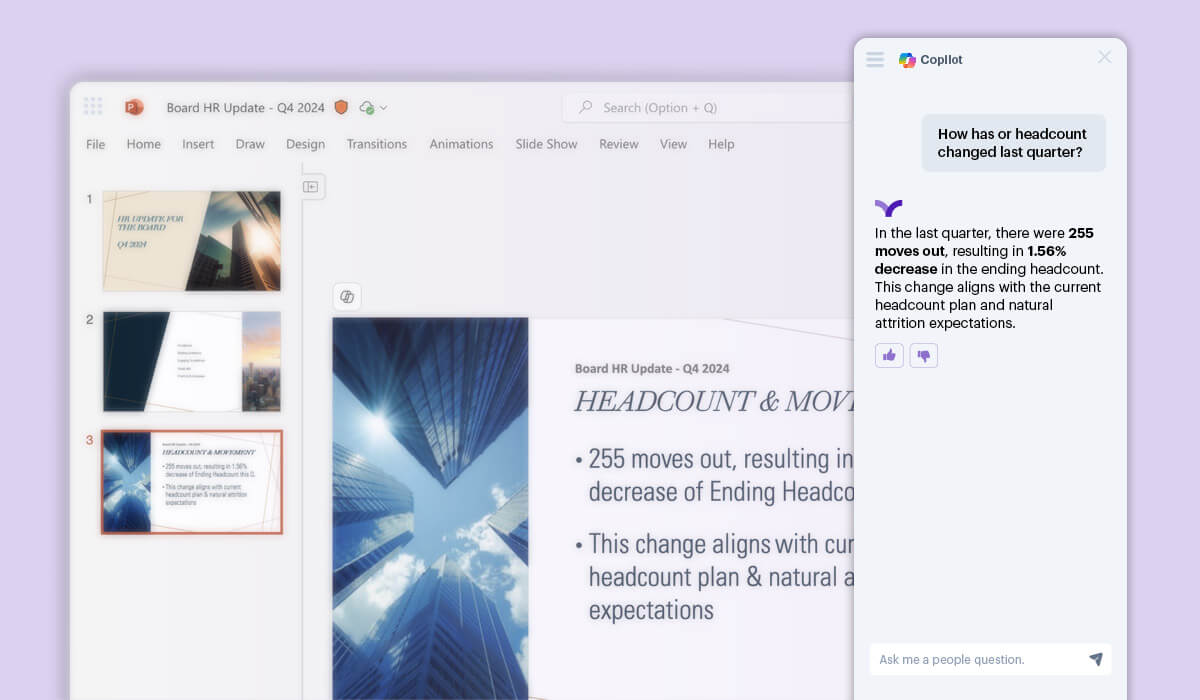This screenshot has width=1200, height=700.
Task: Open the Draw tab
Action: (250, 144)
